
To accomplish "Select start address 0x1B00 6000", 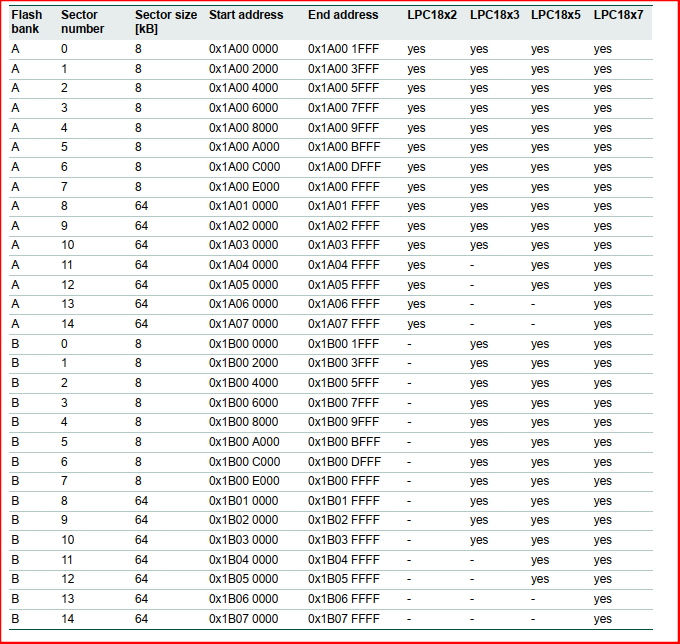I will 243,403.
